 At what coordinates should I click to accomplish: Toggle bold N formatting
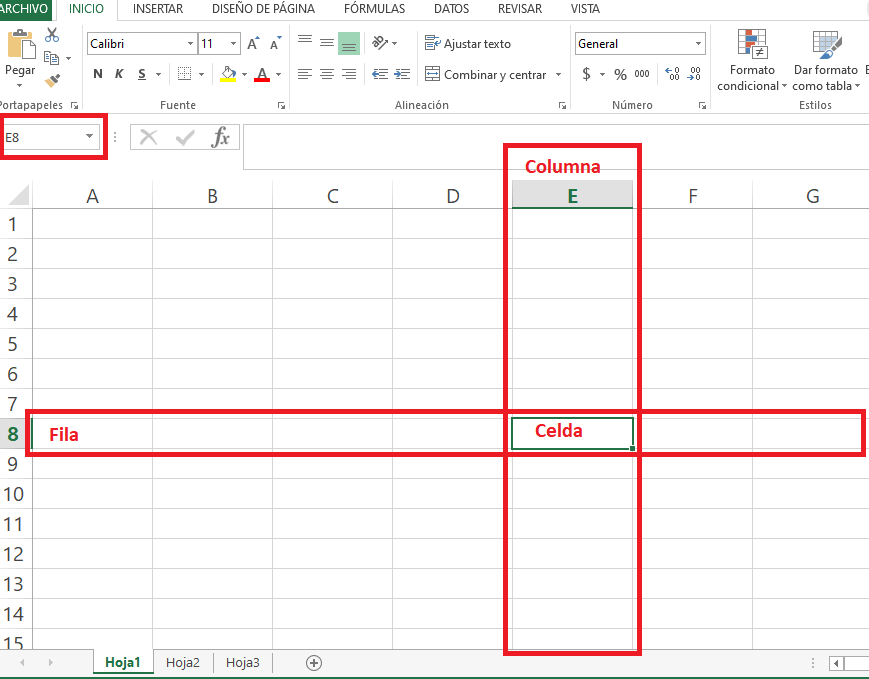tap(98, 74)
